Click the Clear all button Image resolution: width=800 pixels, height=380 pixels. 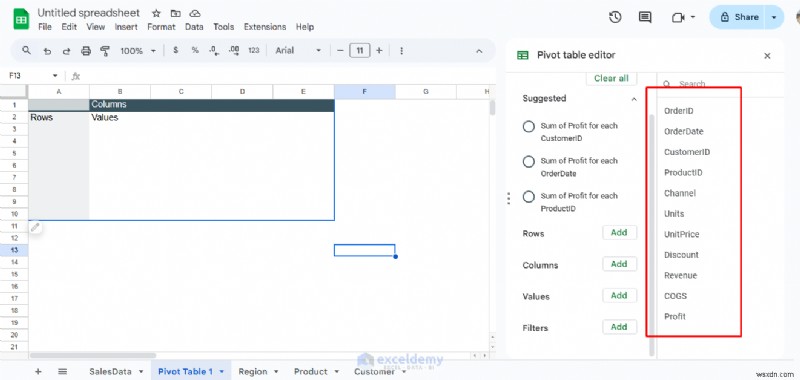pos(611,79)
